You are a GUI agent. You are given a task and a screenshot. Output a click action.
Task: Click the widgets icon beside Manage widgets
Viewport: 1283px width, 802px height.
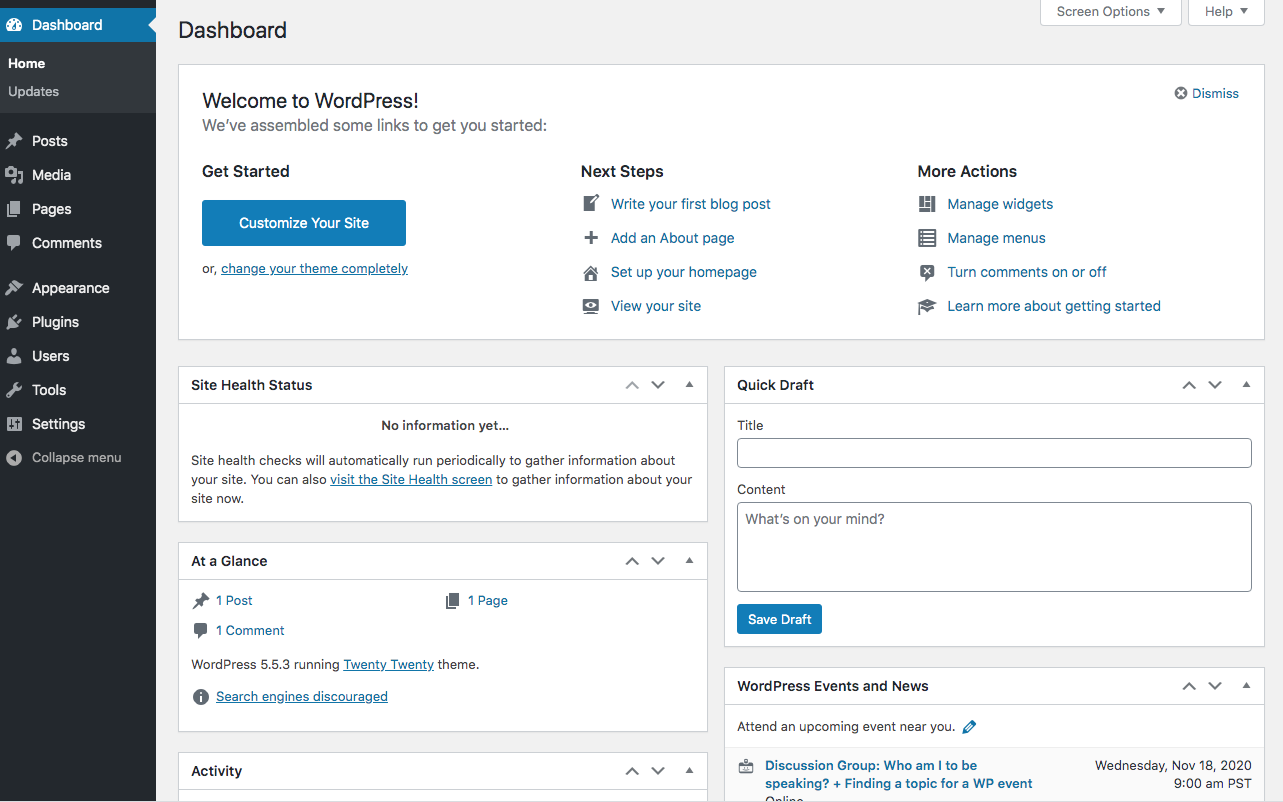click(x=927, y=204)
